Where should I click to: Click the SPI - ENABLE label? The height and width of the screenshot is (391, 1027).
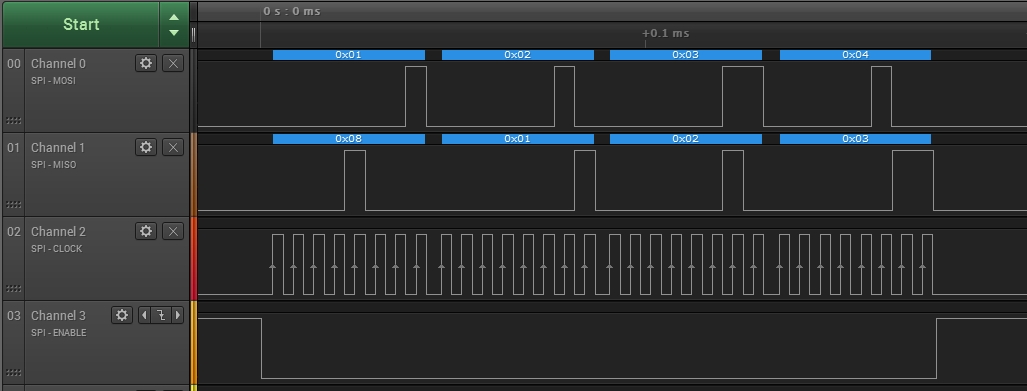[x=58, y=332]
